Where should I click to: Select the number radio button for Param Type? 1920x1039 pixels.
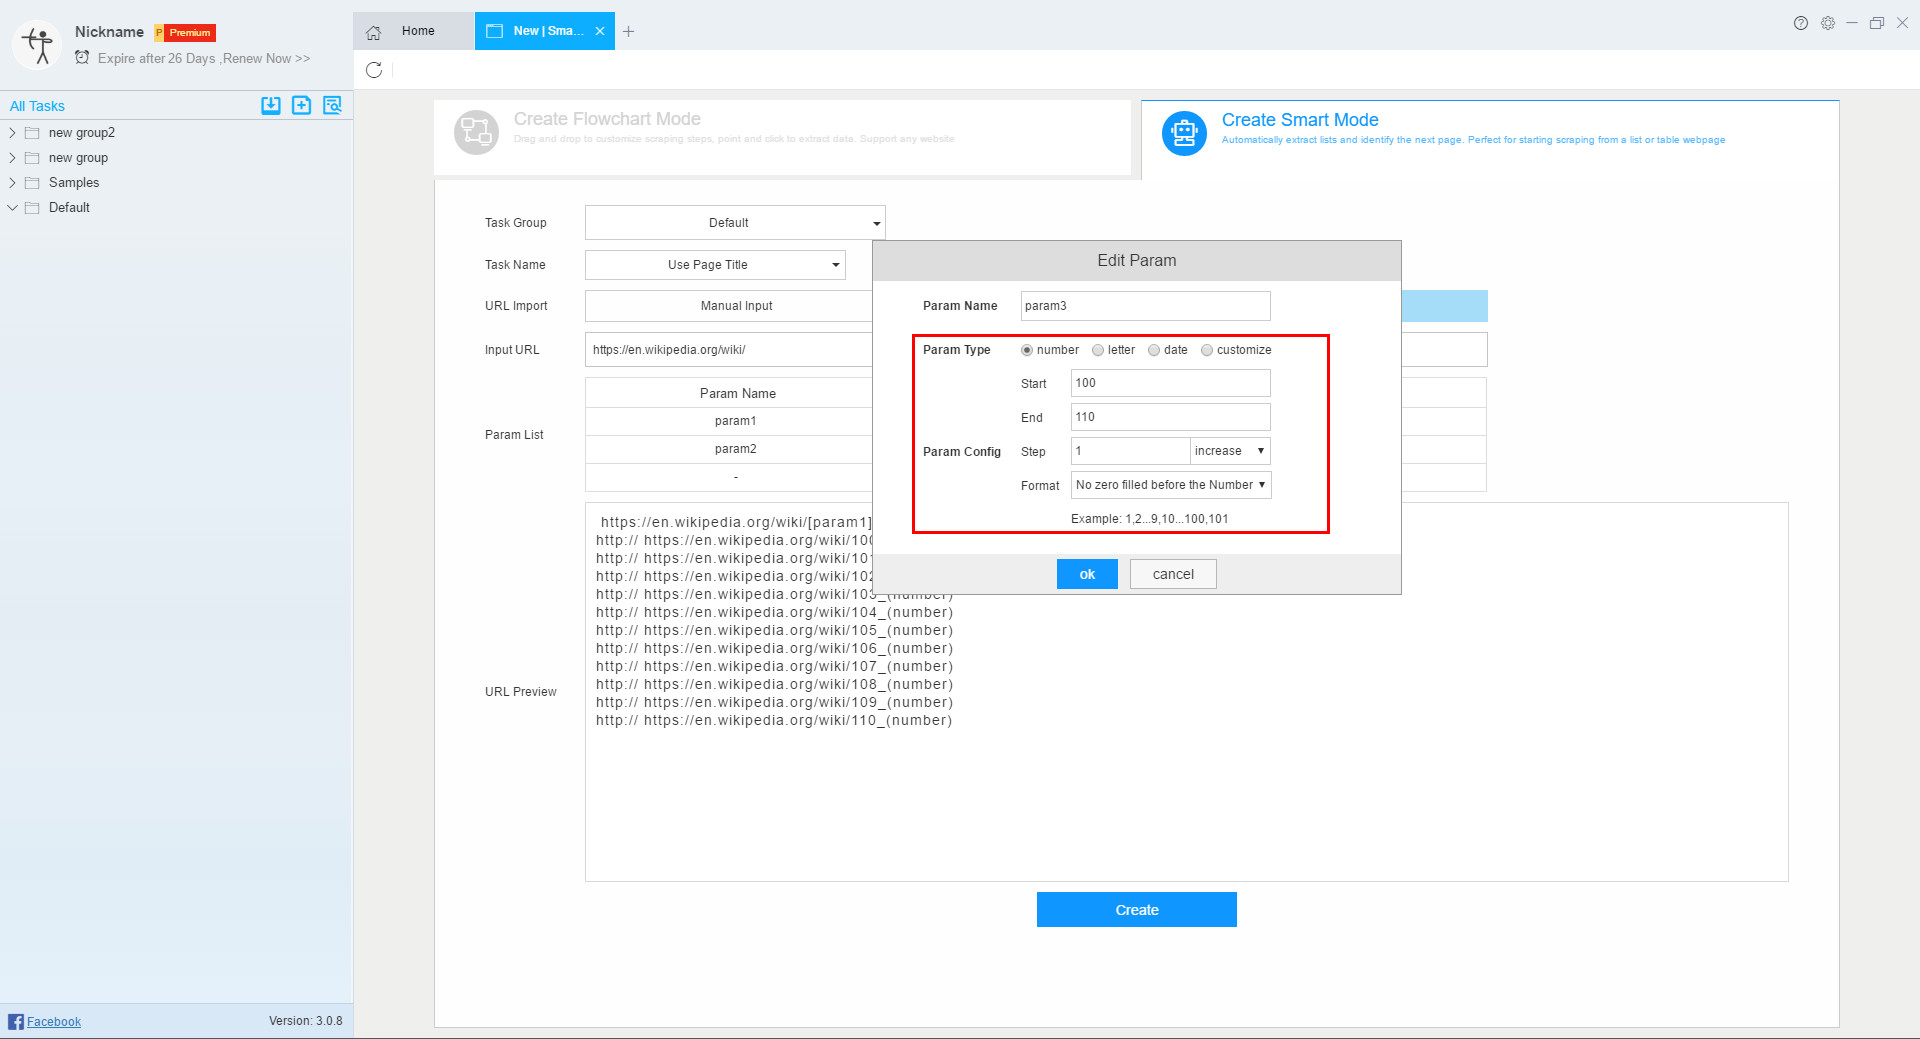point(1026,350)
